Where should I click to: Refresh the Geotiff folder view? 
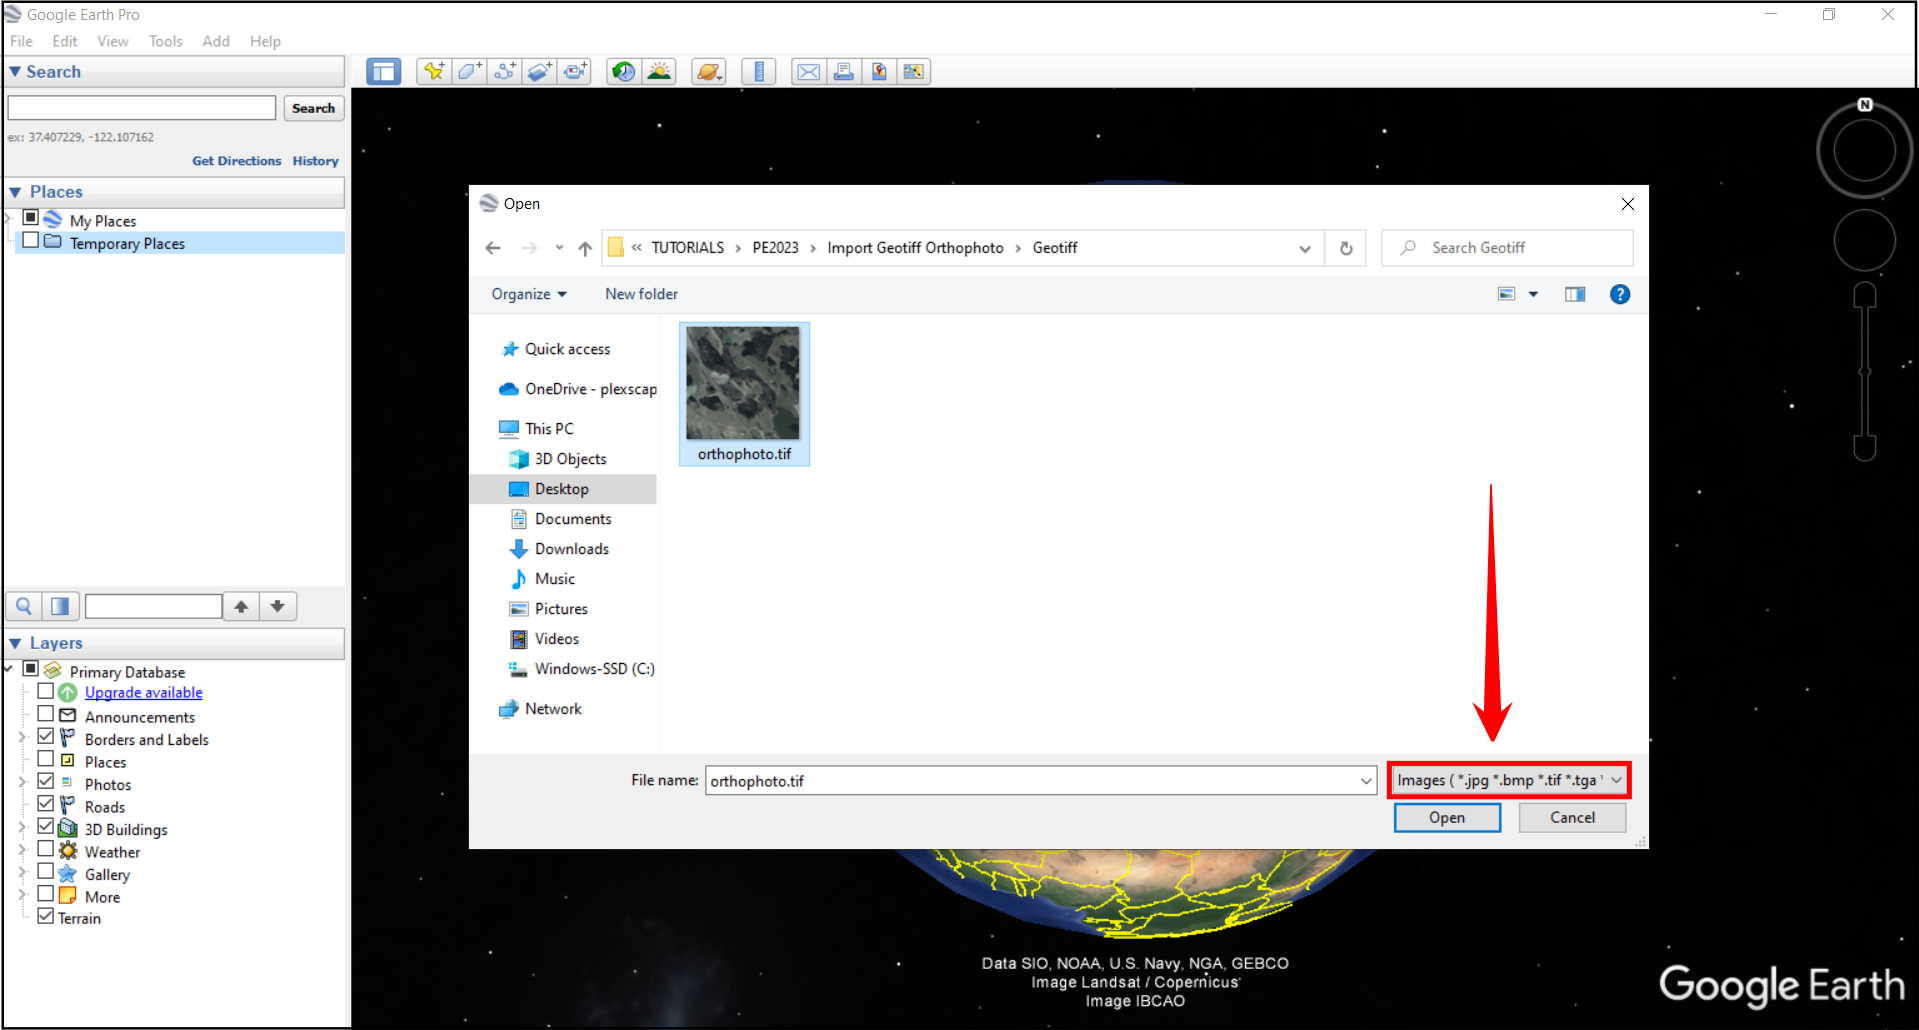(1346, 248)
